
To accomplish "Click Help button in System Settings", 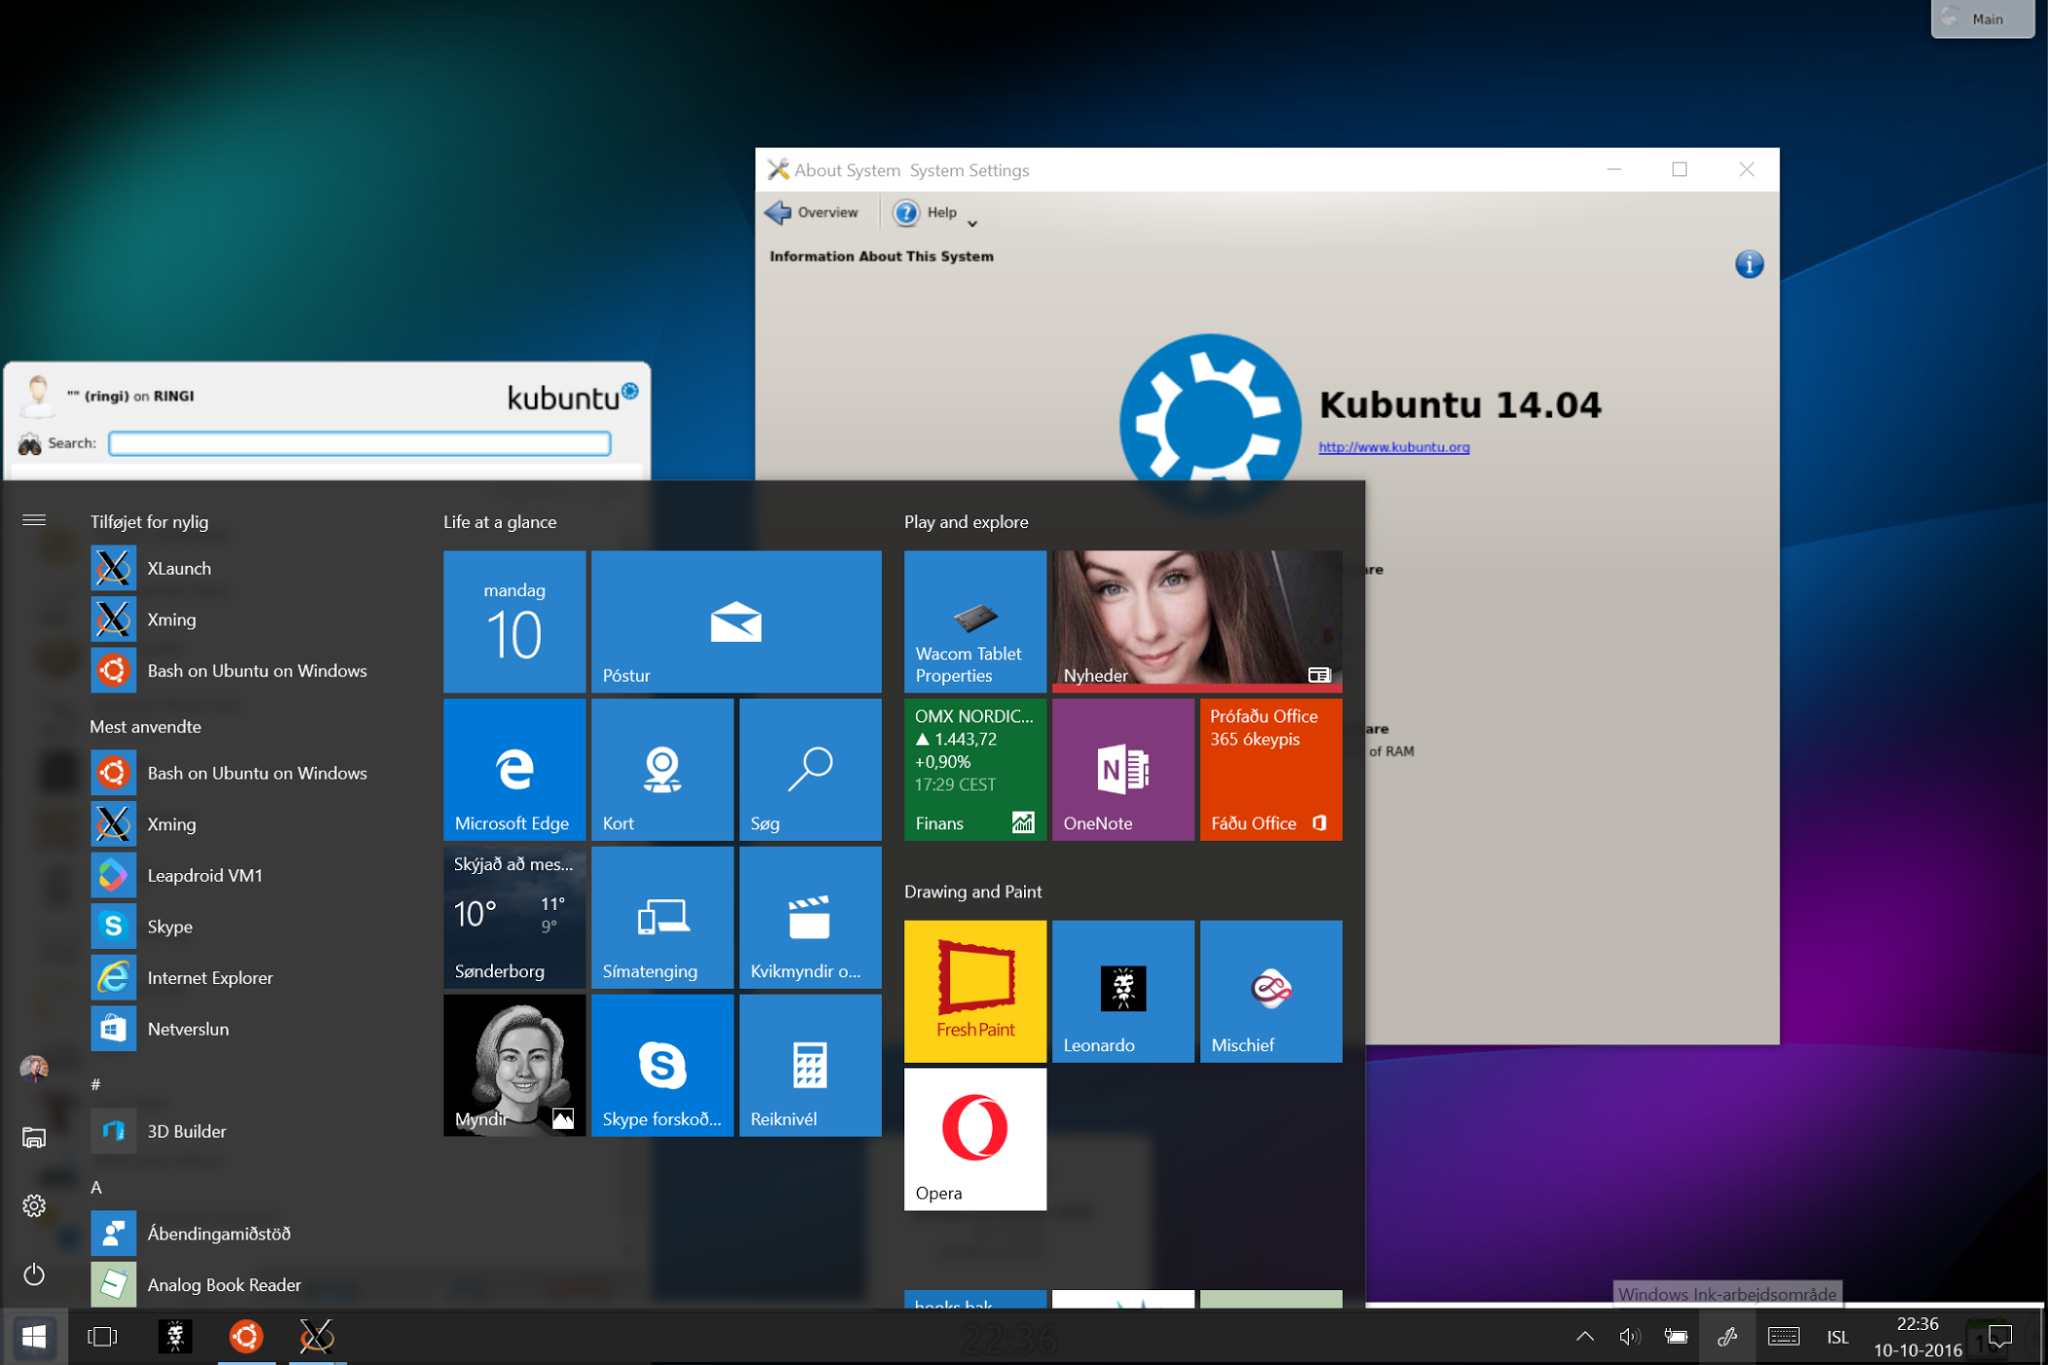I will coord(926,212).
